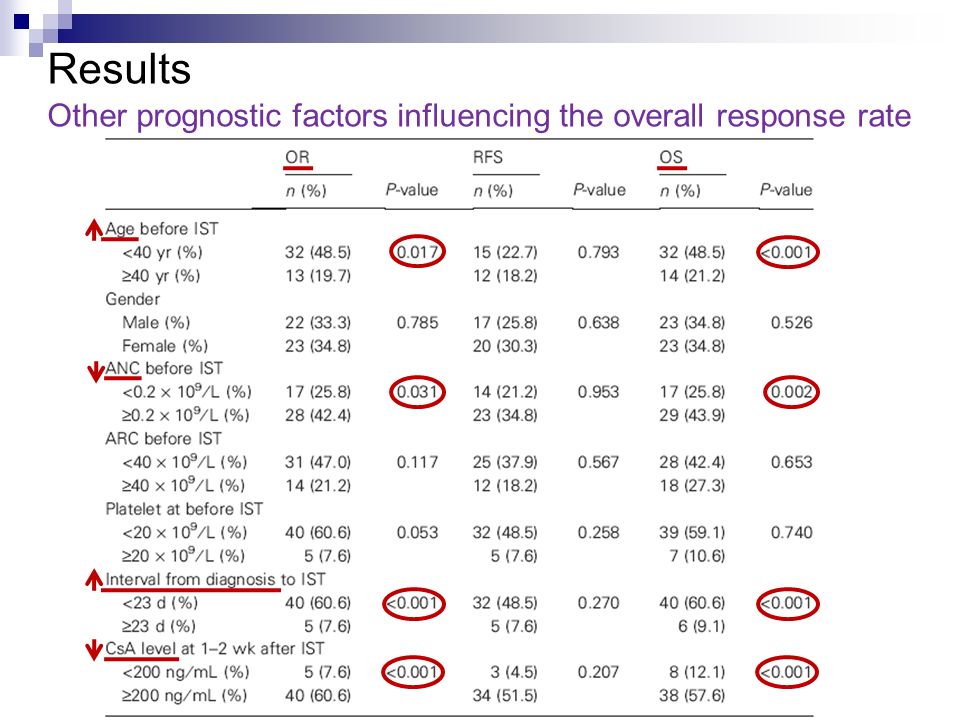Image resolution: width=960 pixels, height=720 pixels.
Task: Click the P-value '0.270' cell
Action: click(x=598, y=602)
